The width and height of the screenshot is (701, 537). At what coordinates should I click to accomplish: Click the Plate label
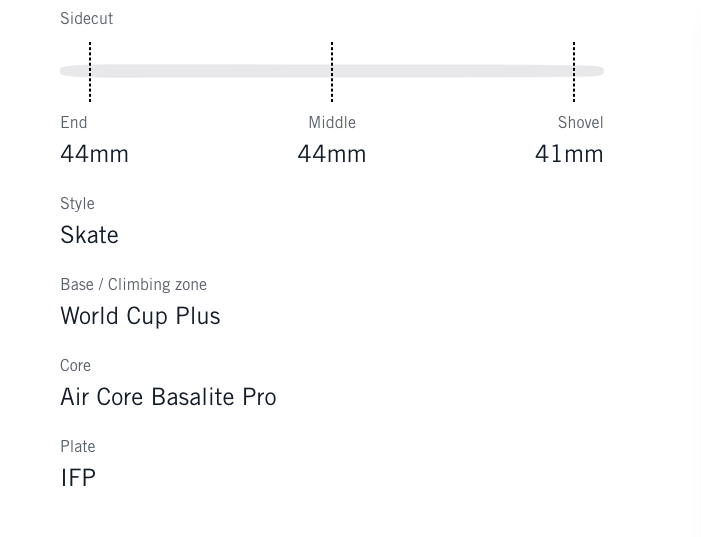78,447
